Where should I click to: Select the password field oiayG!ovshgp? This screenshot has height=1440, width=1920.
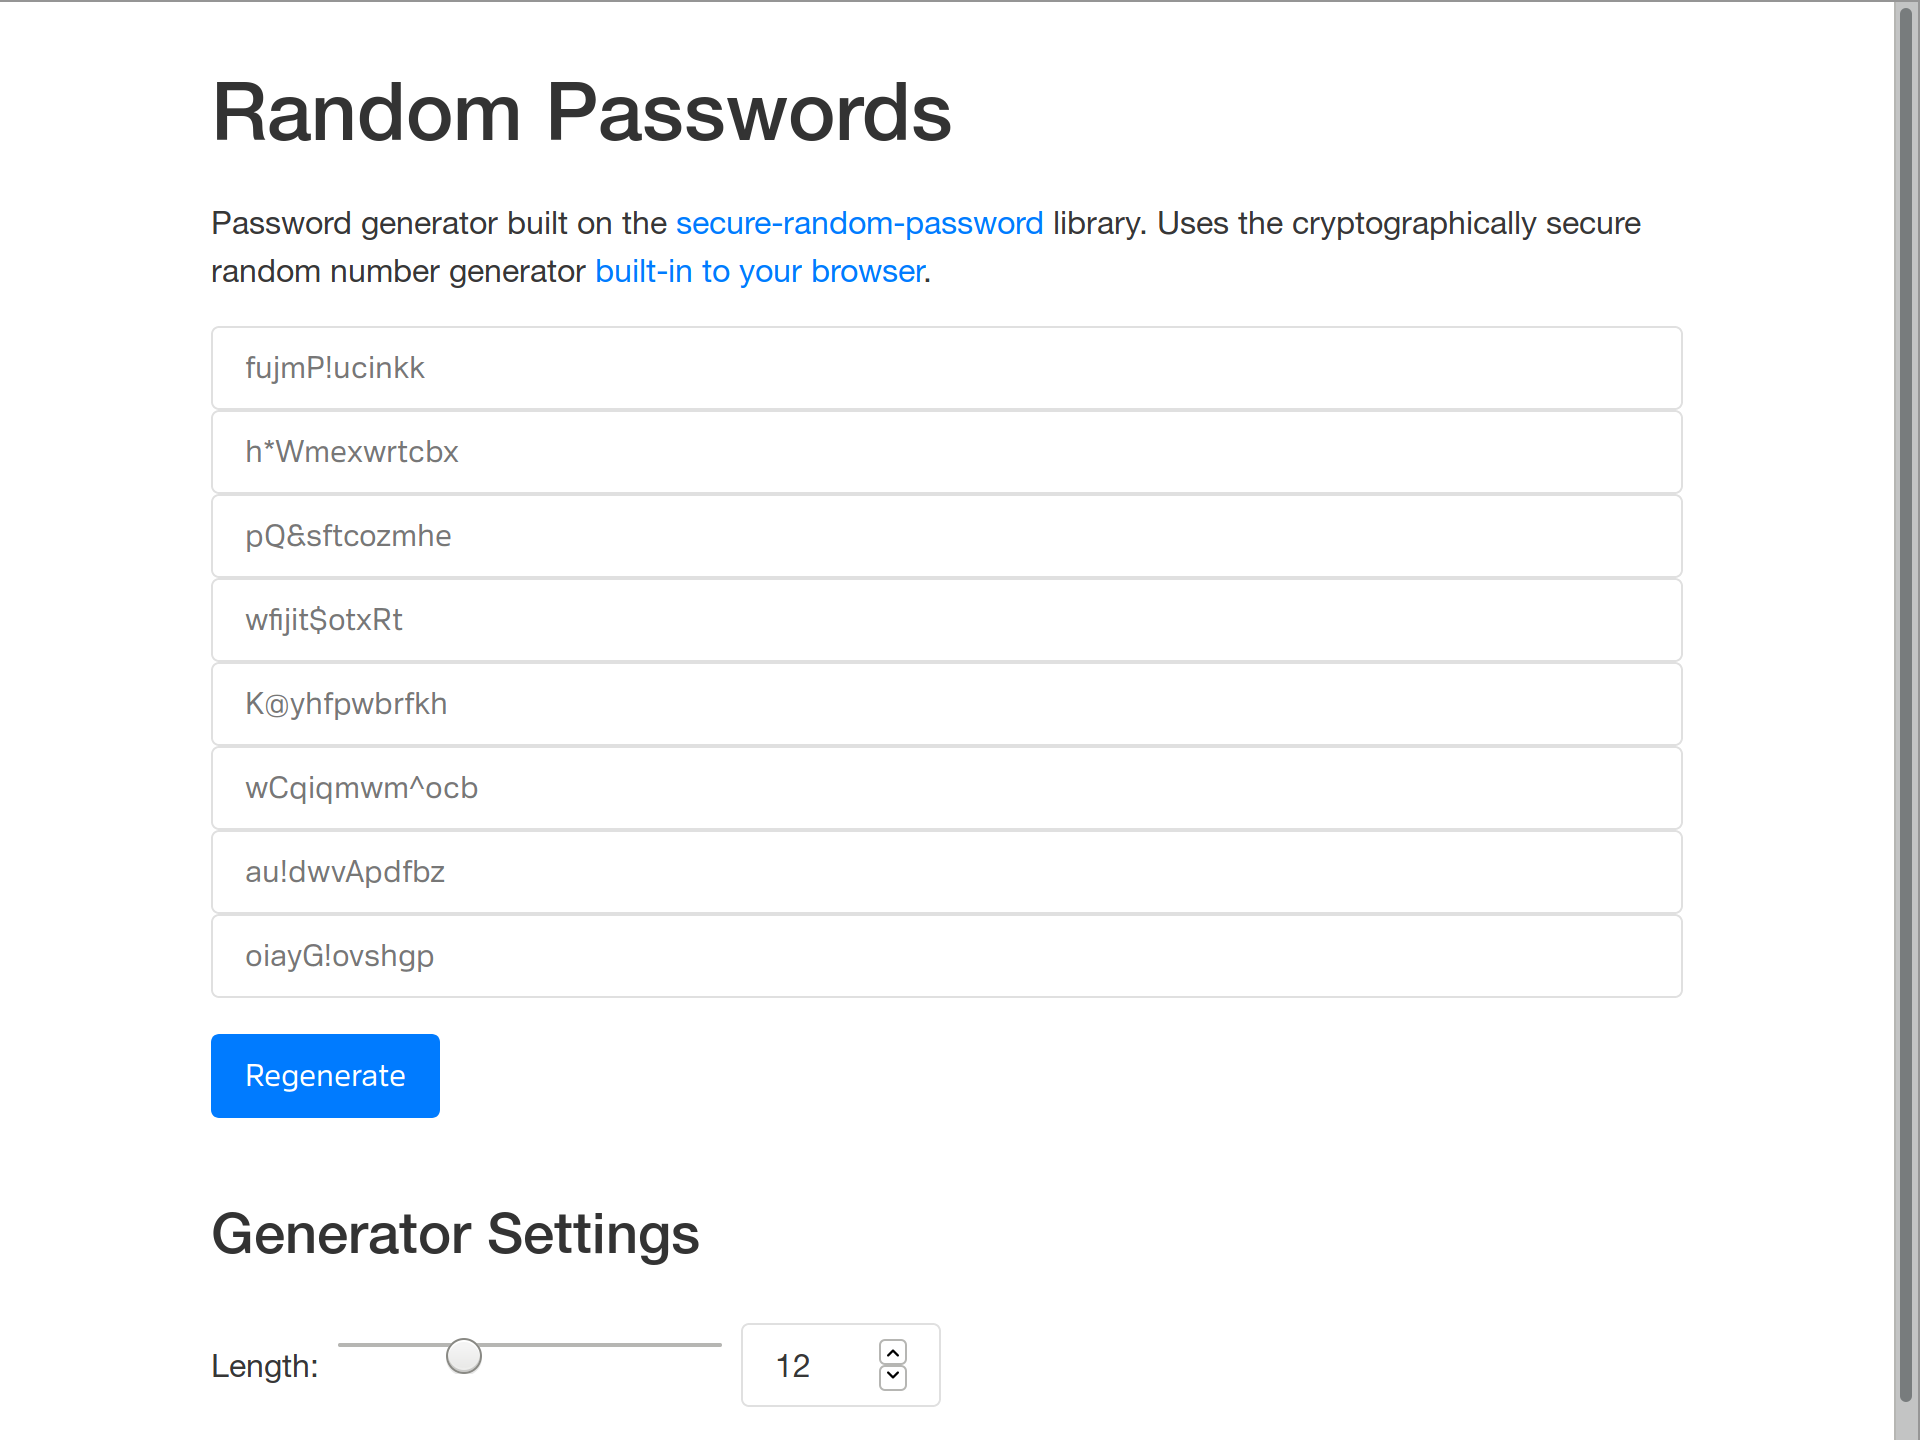[x=946, y=956]
